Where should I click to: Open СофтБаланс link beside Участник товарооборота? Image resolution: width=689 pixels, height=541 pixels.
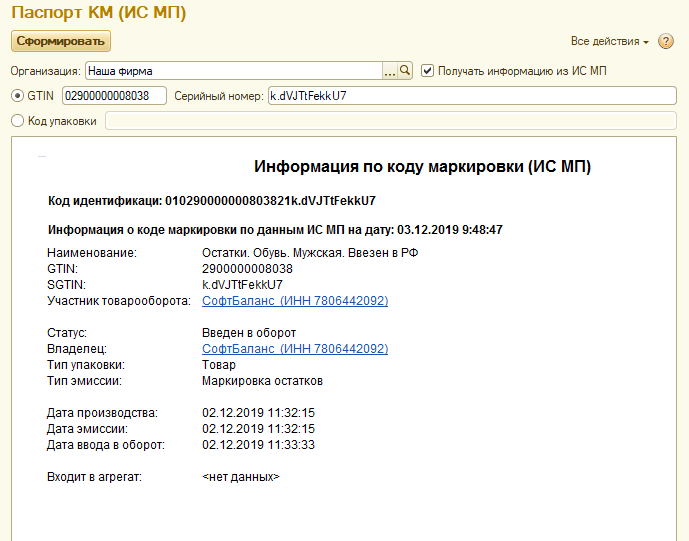(x=294, y=300)
